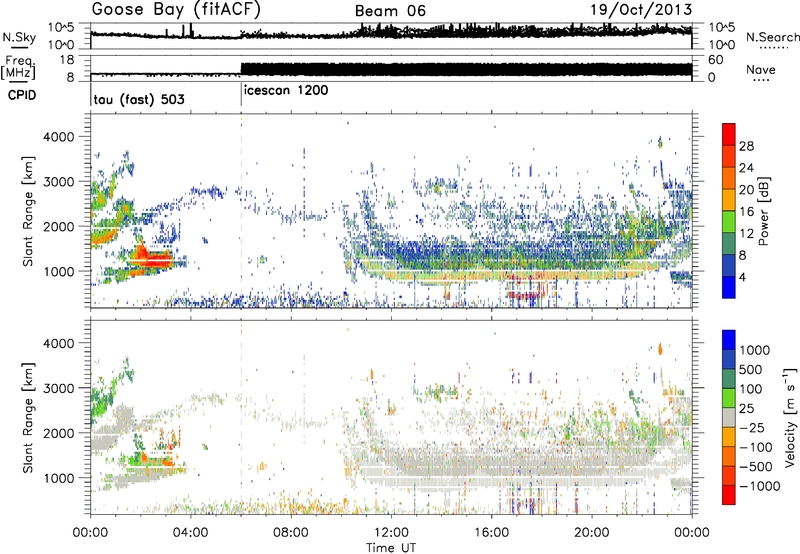Click the '12' tick on Power color bar
Viewport: 800px width, 554px height.
(746, 233)
